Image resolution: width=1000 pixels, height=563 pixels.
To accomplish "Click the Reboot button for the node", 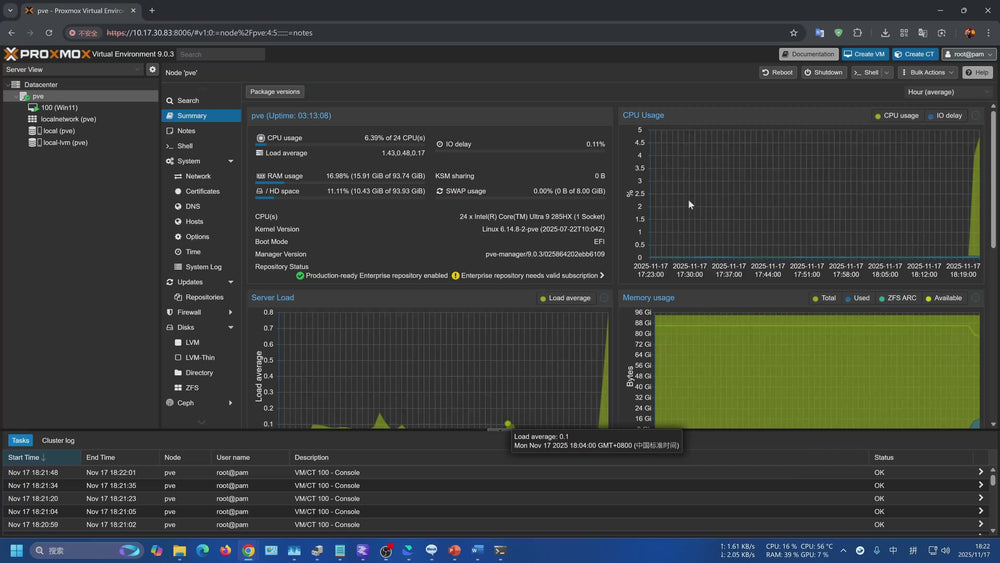I will pyautogui.click(x=778, y=72).
